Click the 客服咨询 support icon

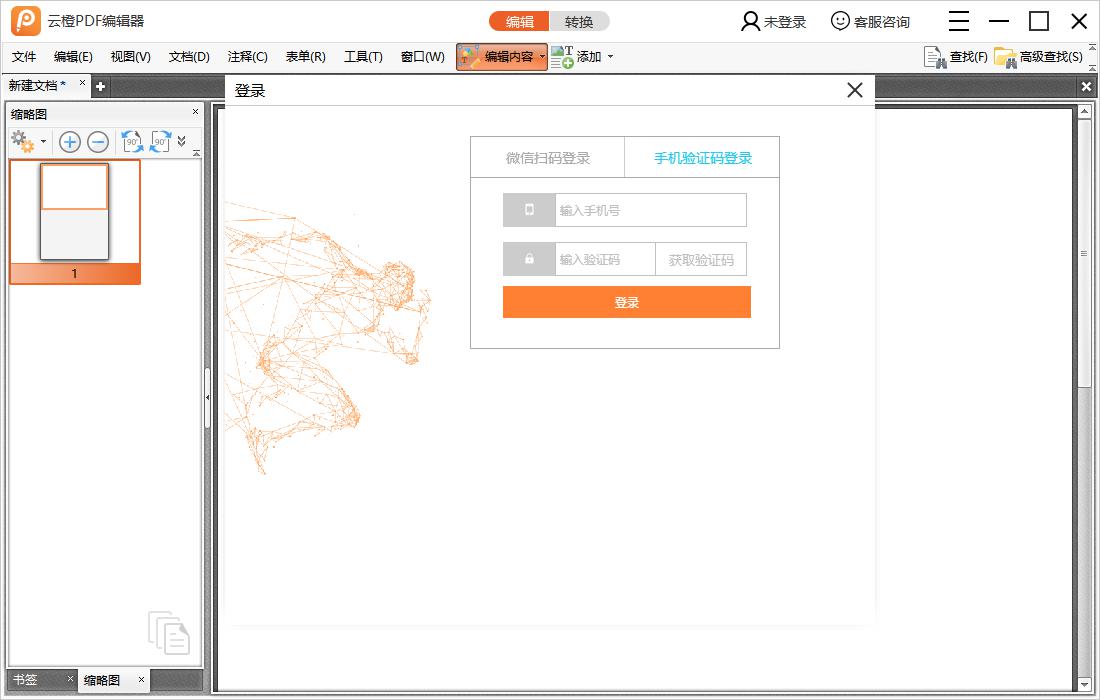[840, 21]
